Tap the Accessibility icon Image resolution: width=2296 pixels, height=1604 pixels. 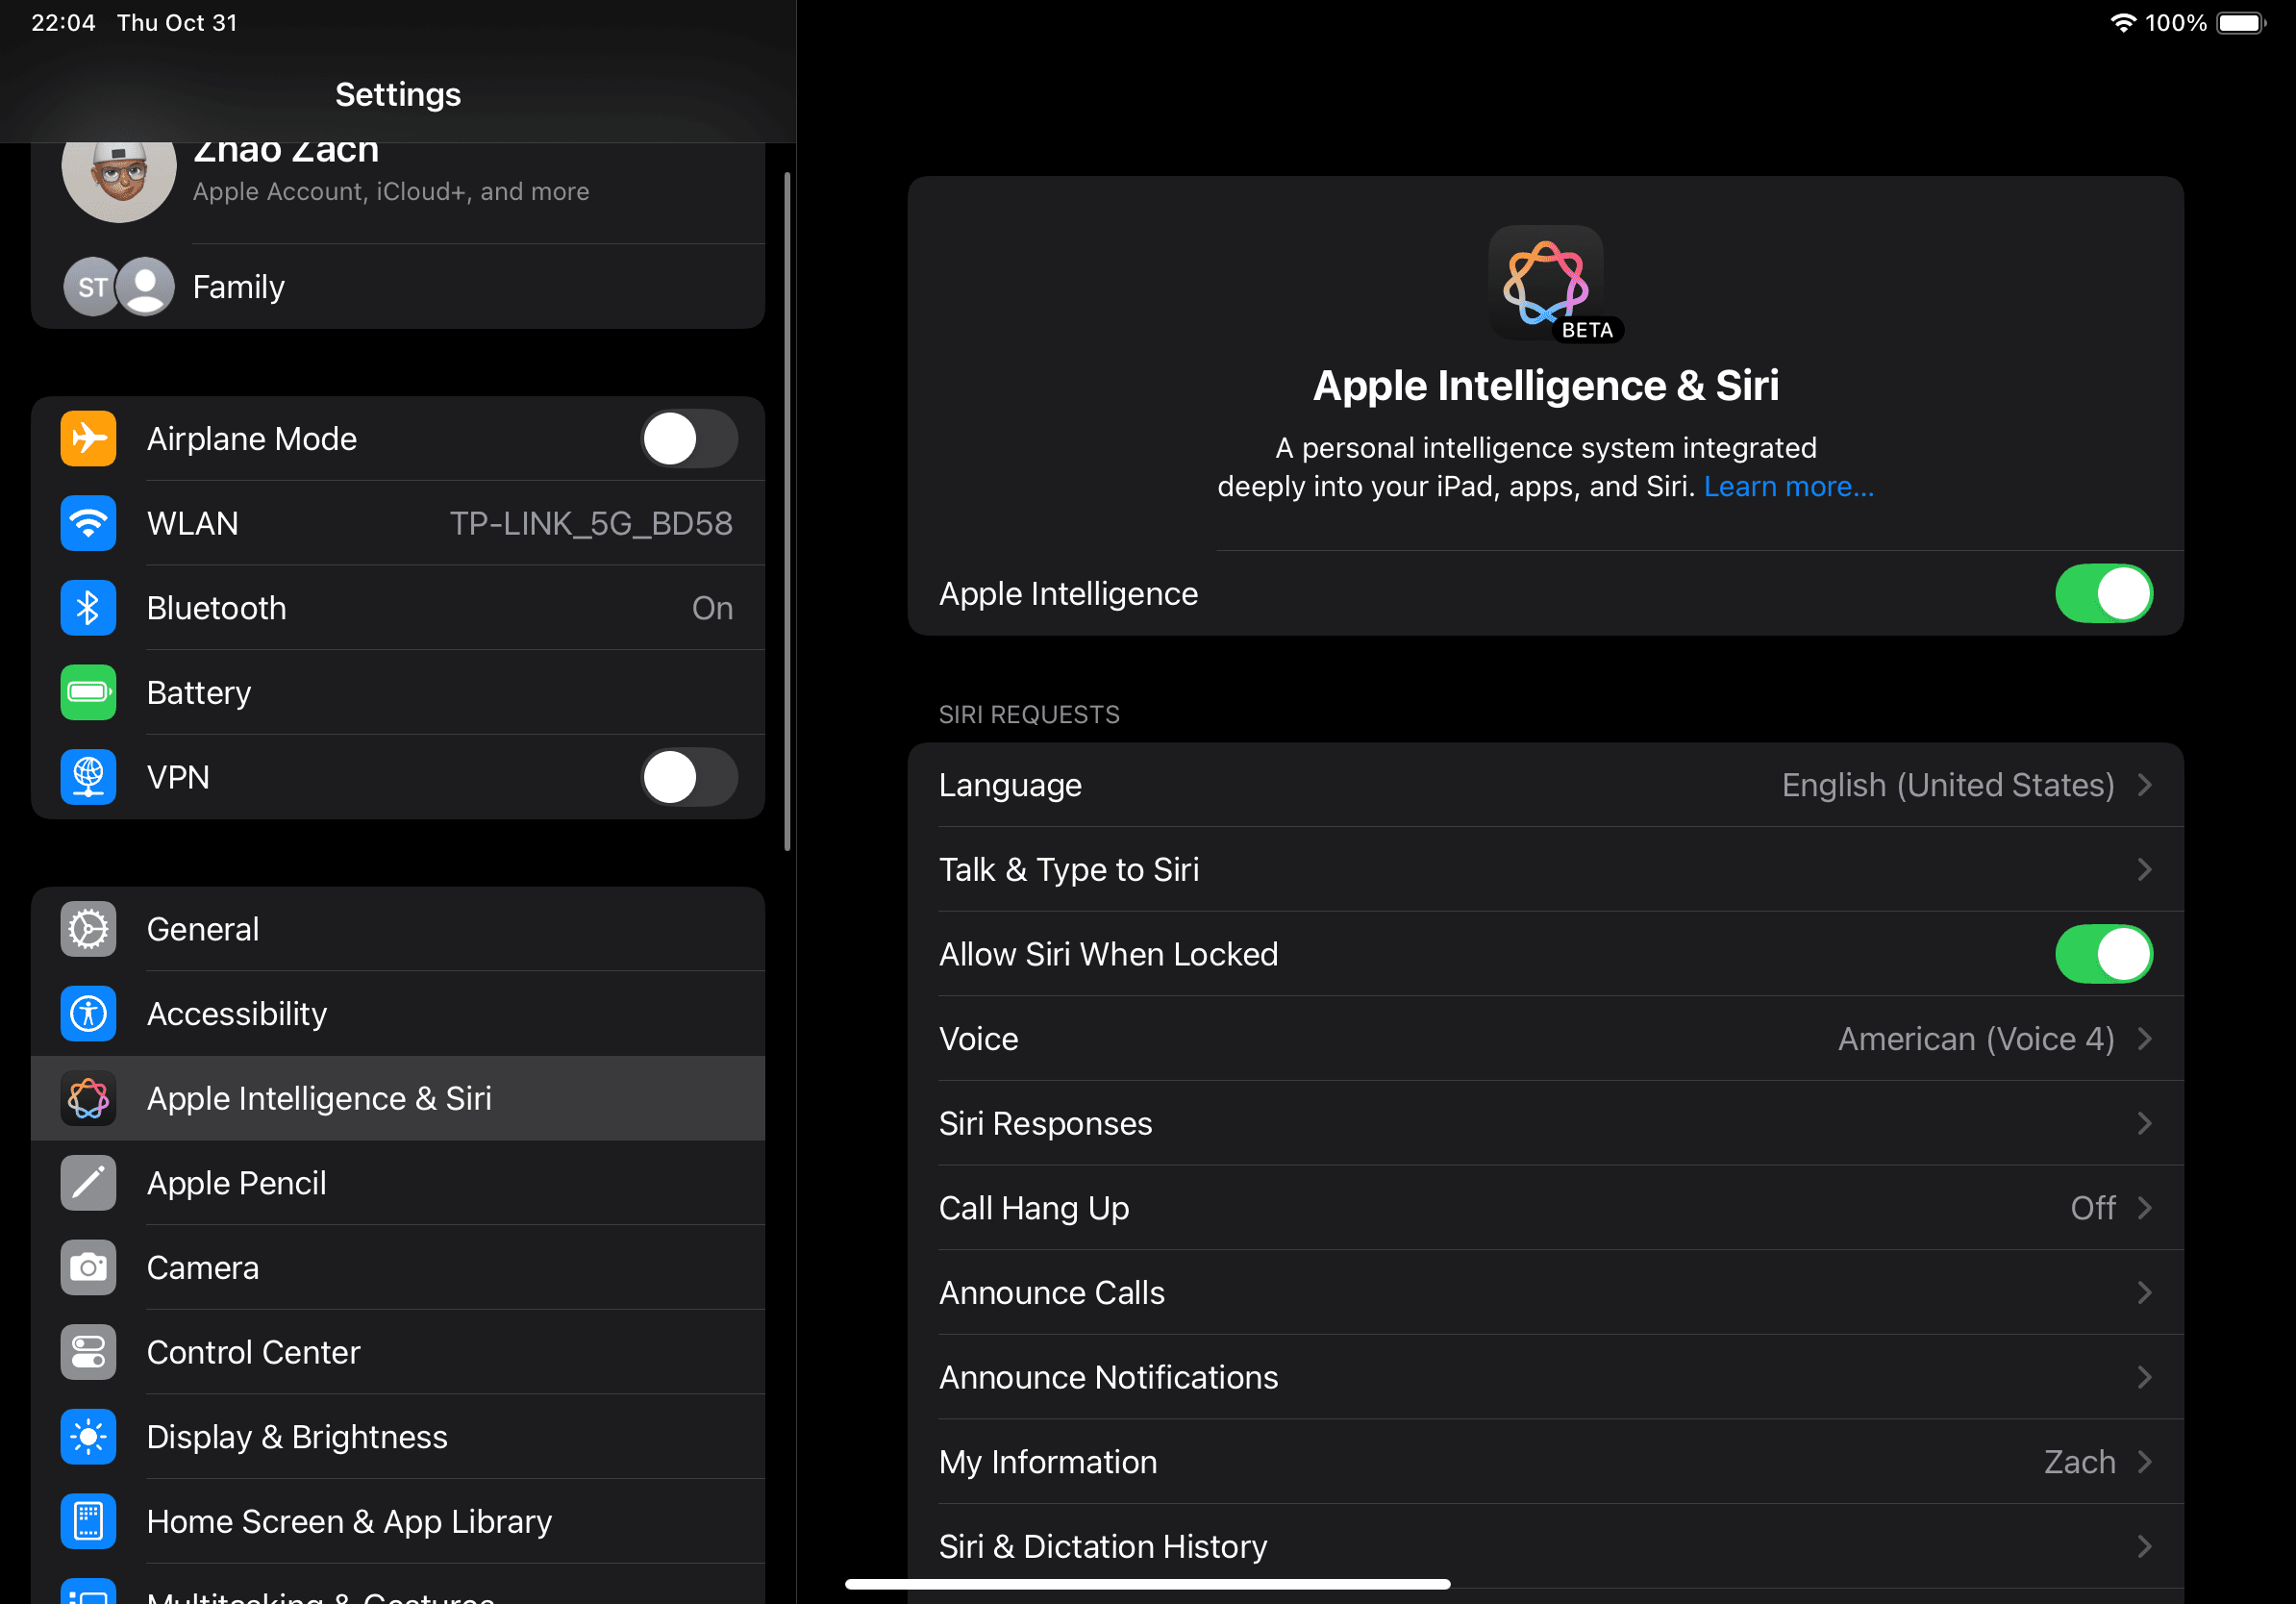88,1014
